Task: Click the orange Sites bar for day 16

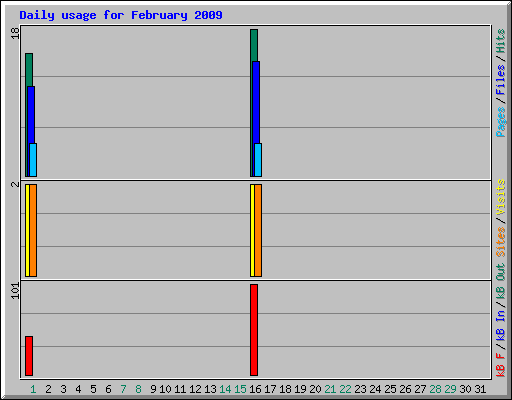Action: 258,230
